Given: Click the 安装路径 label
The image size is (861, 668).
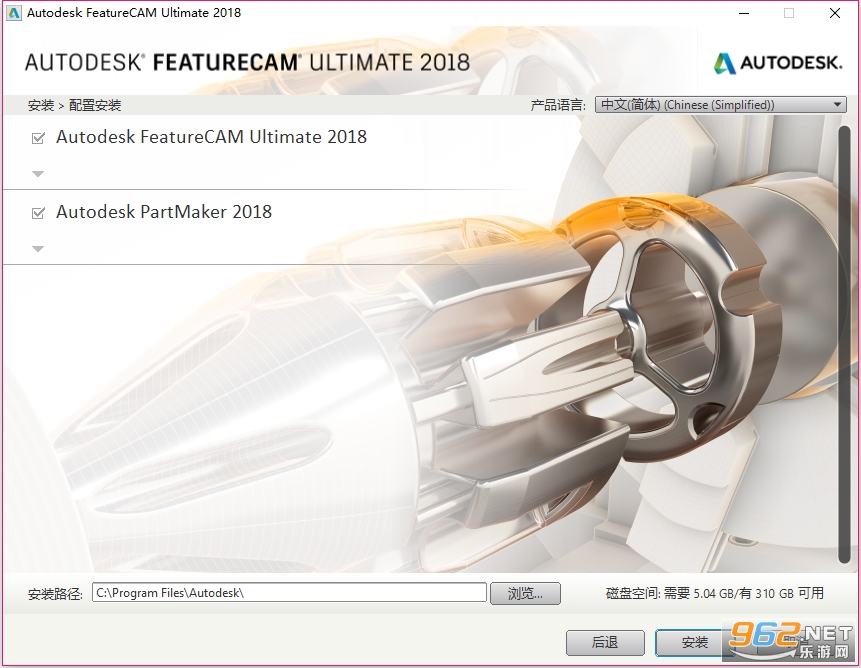Looking at the screenshot, I should pos(55,594).
